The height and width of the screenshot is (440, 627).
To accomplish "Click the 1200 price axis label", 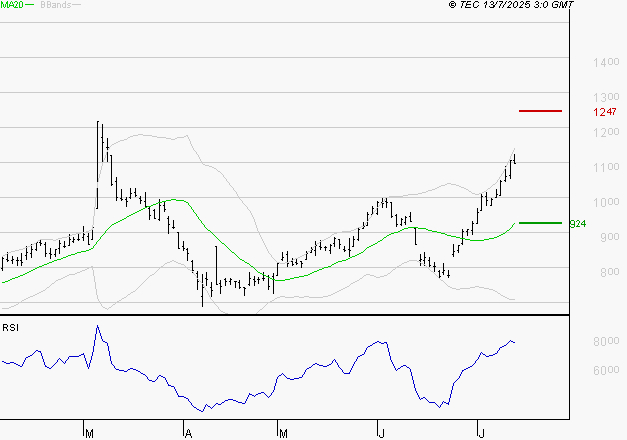I will pyautogui.click(x=606, y=132).
